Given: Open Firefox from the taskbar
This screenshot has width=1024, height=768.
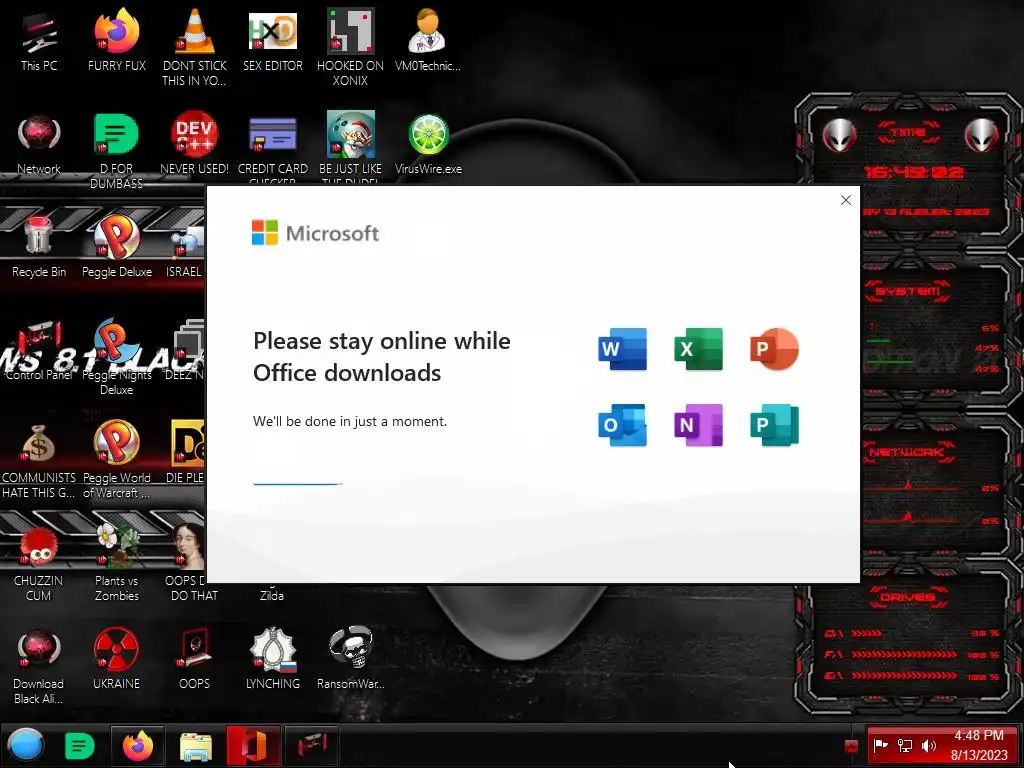Looking at the screenshot, I should click(x=138, y=746).
